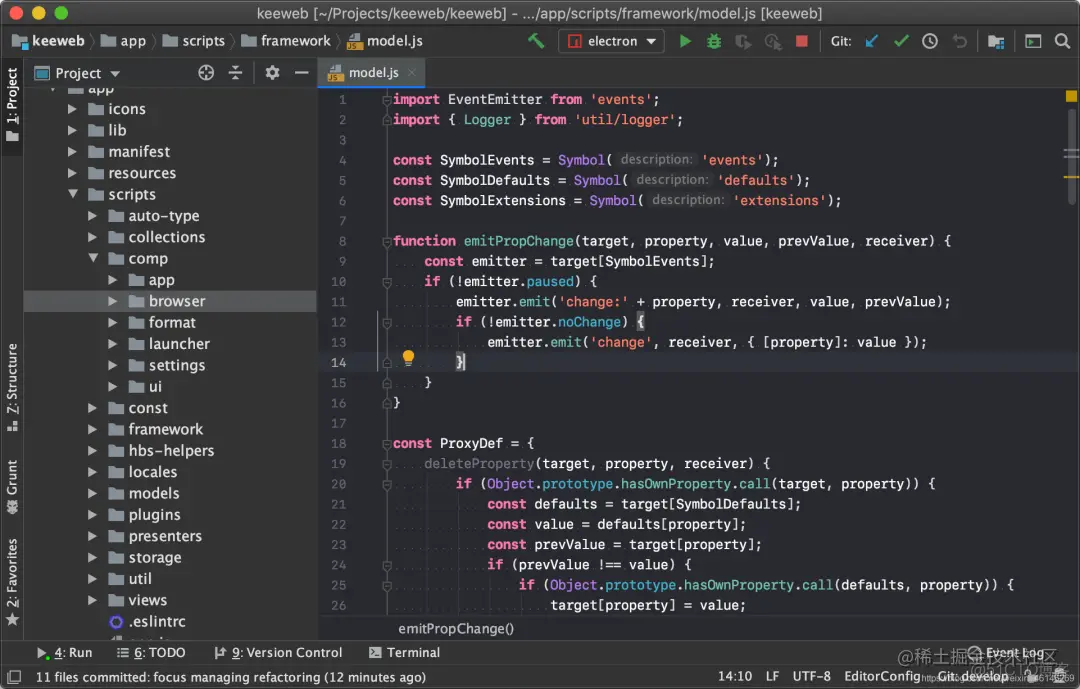Screen dimensions: 1080x689
Task: Open project structure folder icon
Action: coord(996,42)
